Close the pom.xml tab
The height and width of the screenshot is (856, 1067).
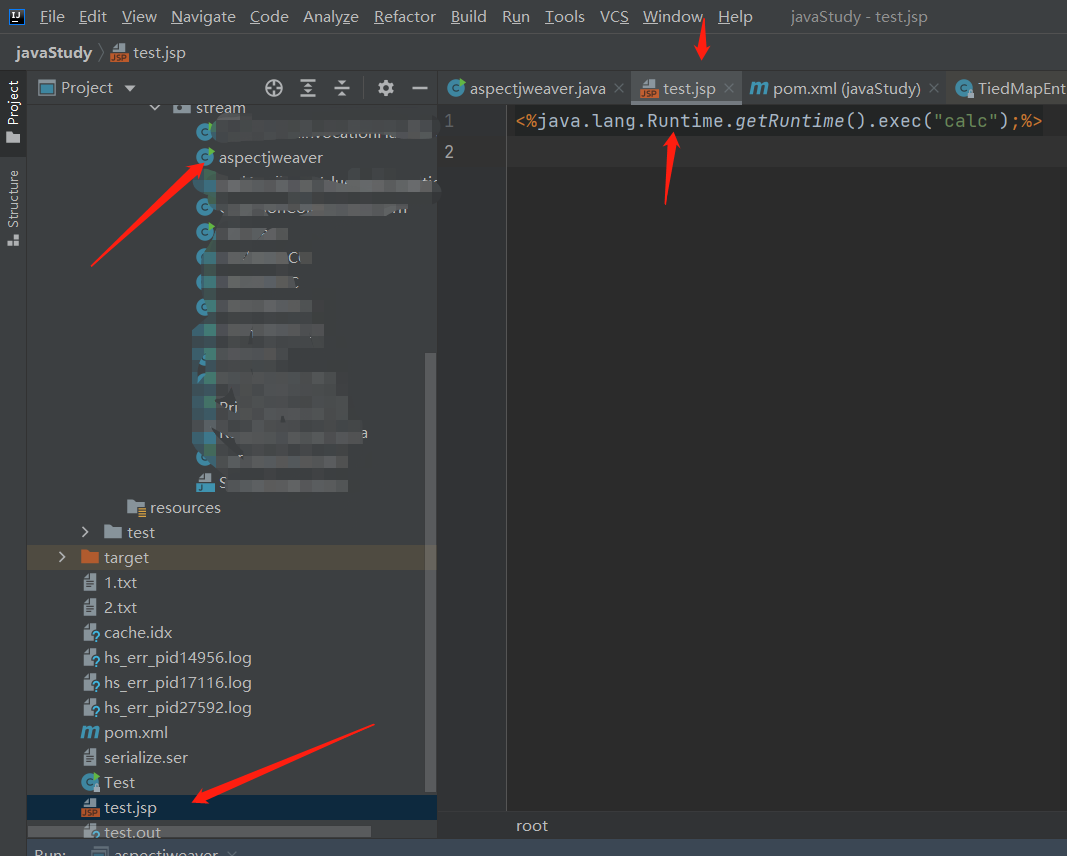(934, 88)
